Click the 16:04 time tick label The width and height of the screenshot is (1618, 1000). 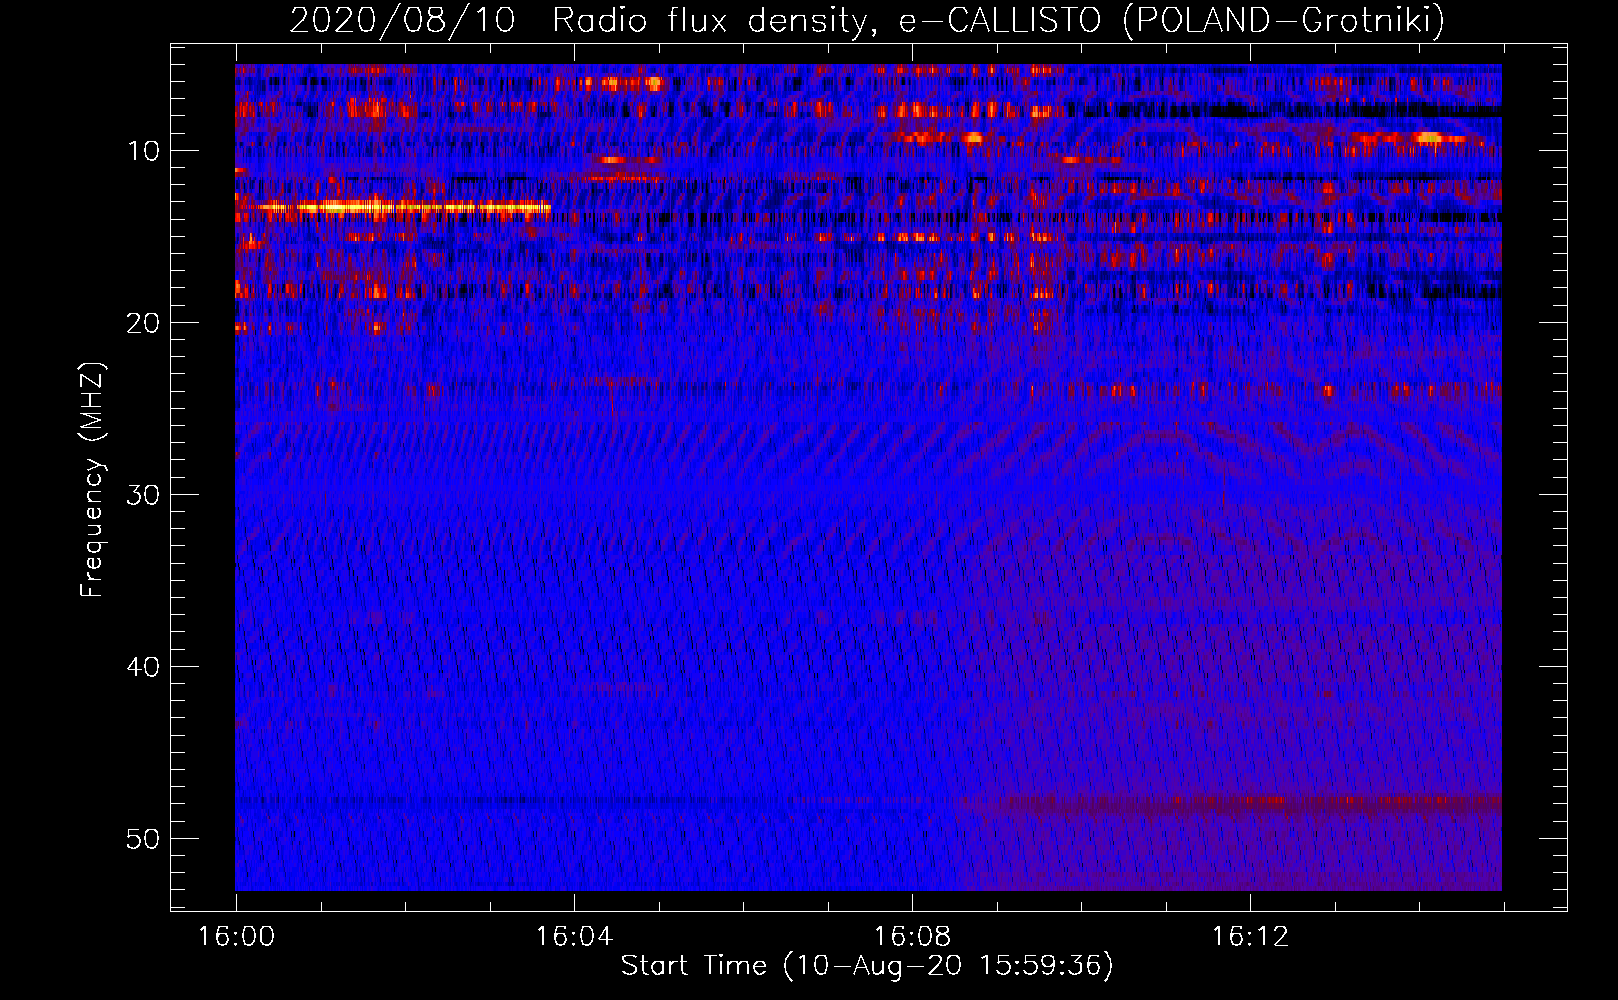click(574, 937)
